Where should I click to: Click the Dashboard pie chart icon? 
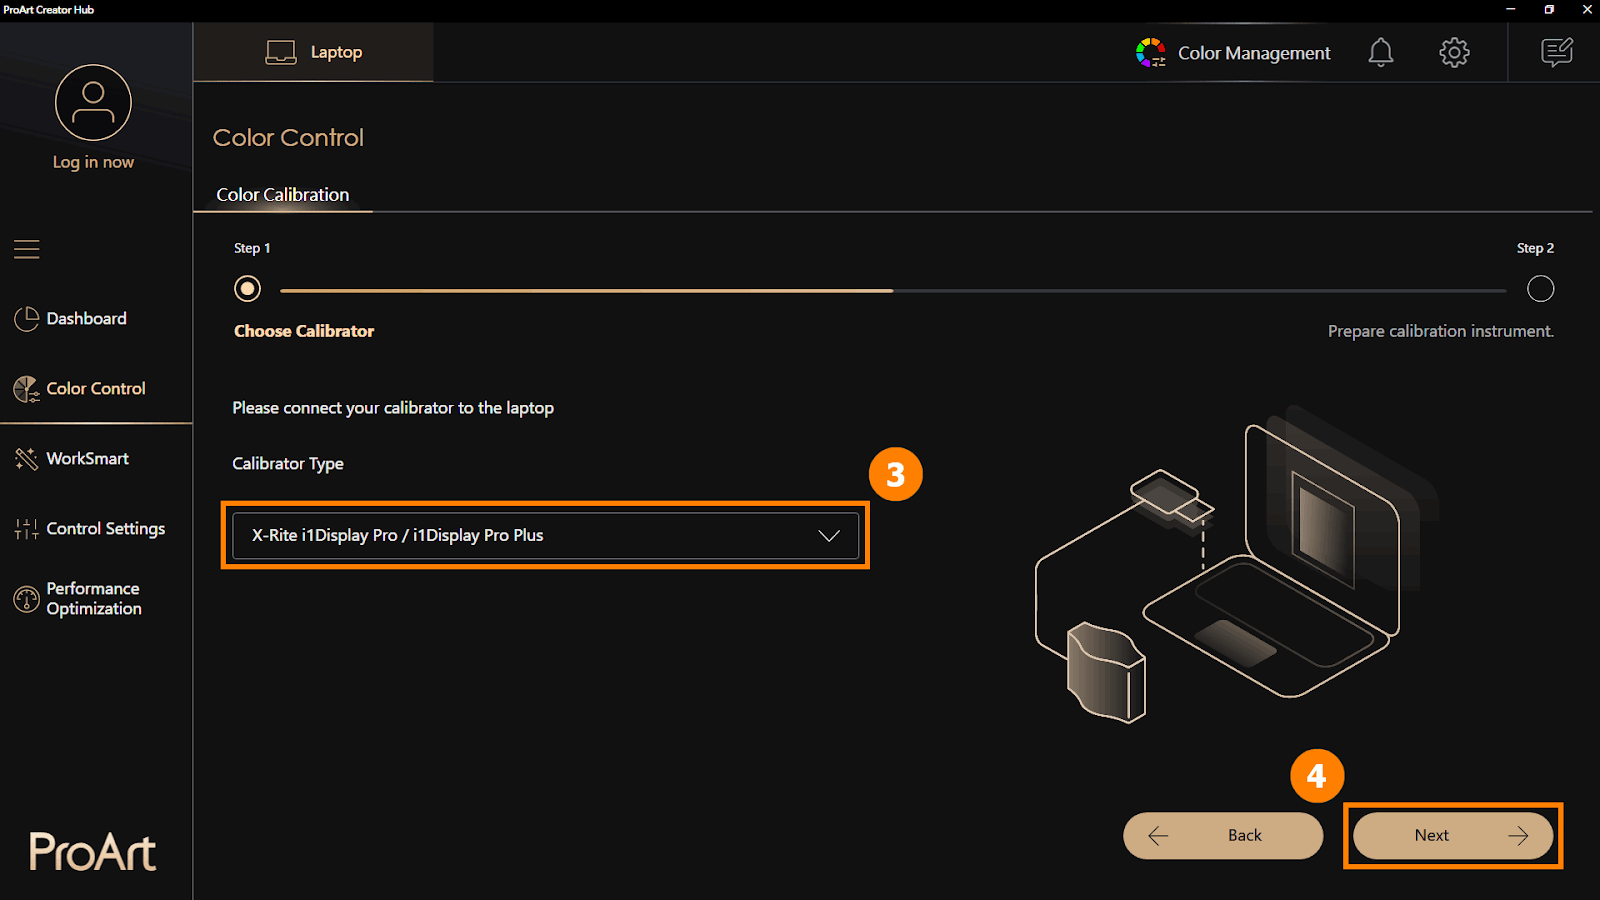[x=26, y=319]
